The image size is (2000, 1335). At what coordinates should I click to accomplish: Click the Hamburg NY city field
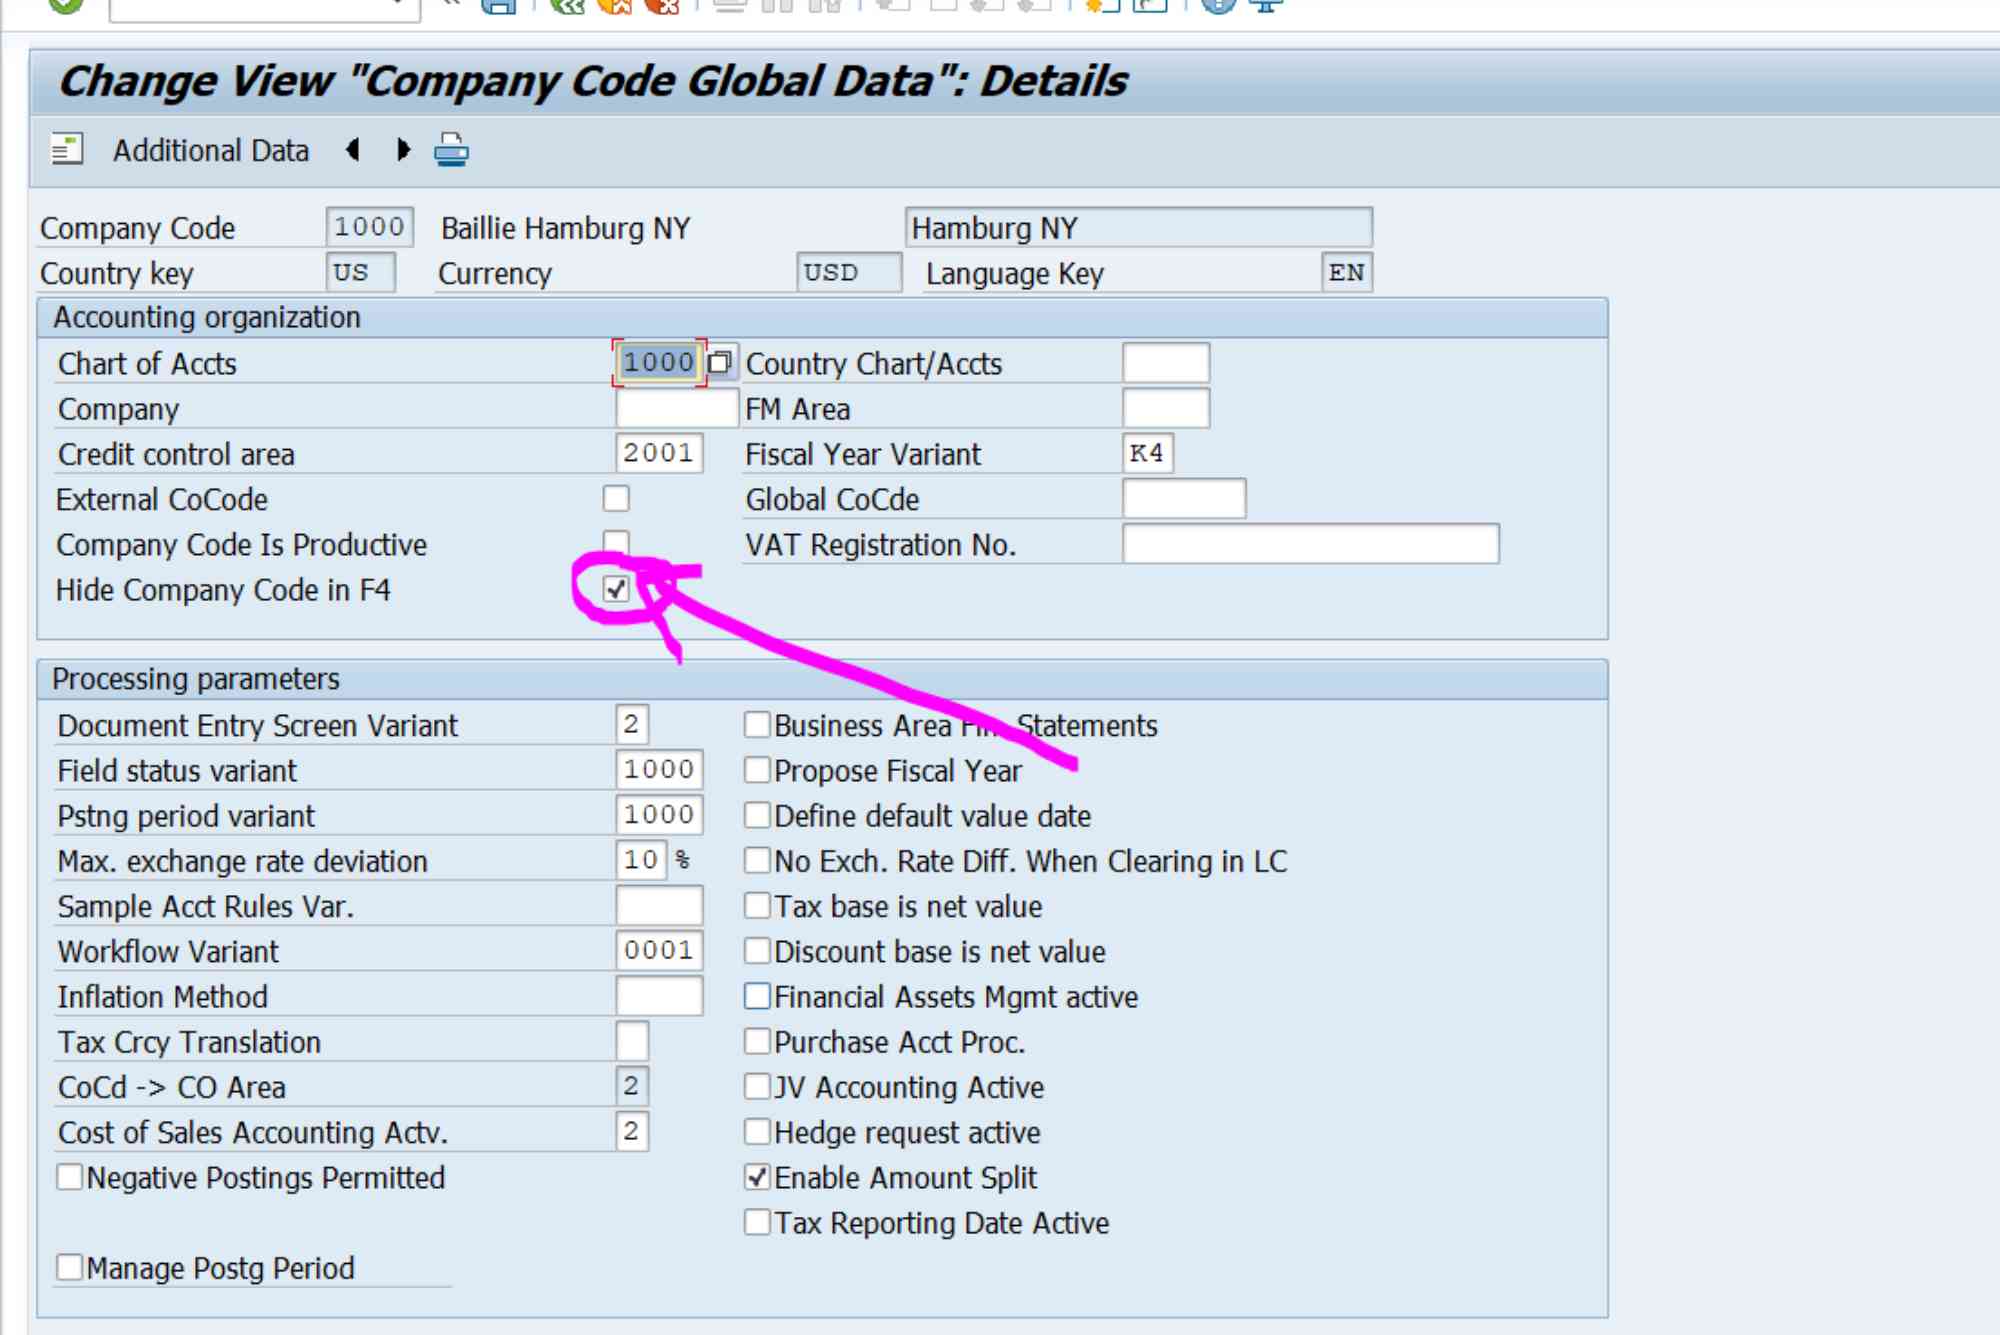tap(1139, 227)
